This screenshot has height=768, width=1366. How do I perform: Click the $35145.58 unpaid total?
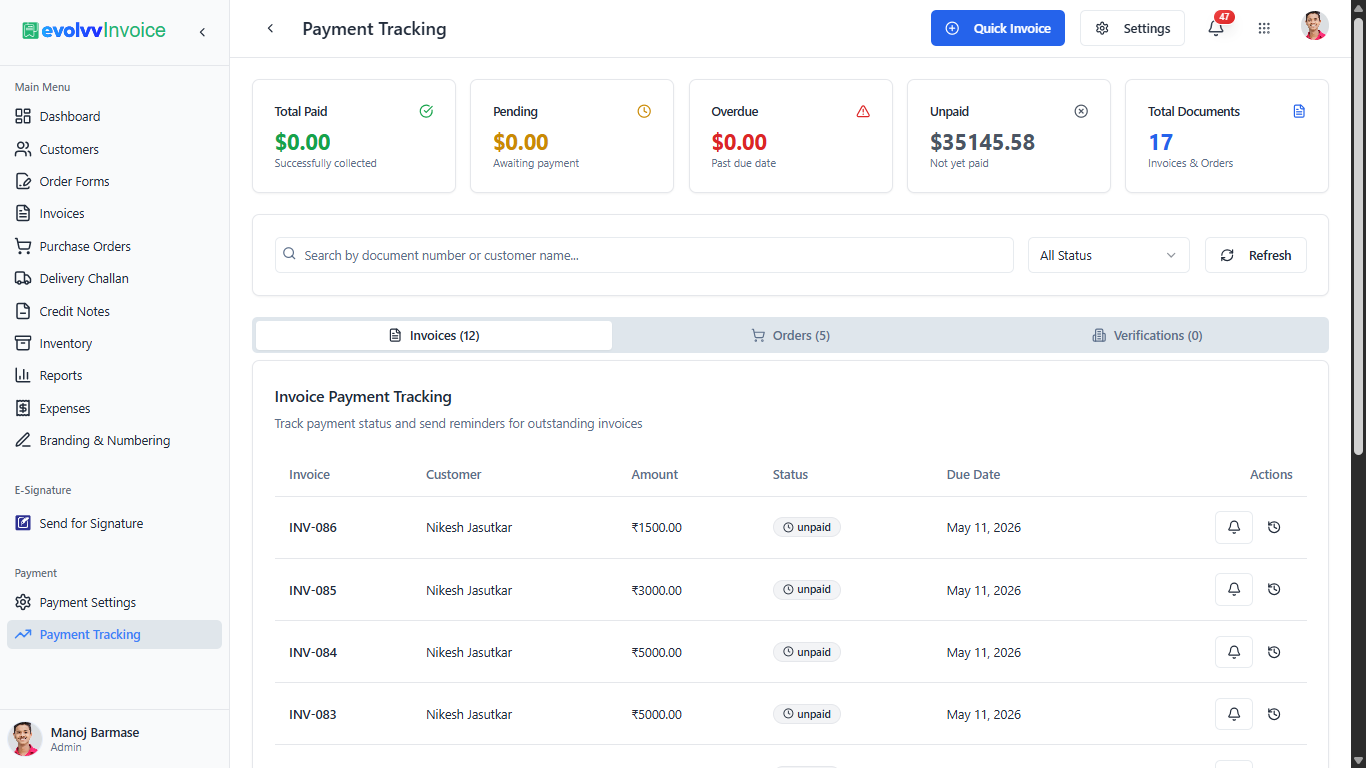982,142
